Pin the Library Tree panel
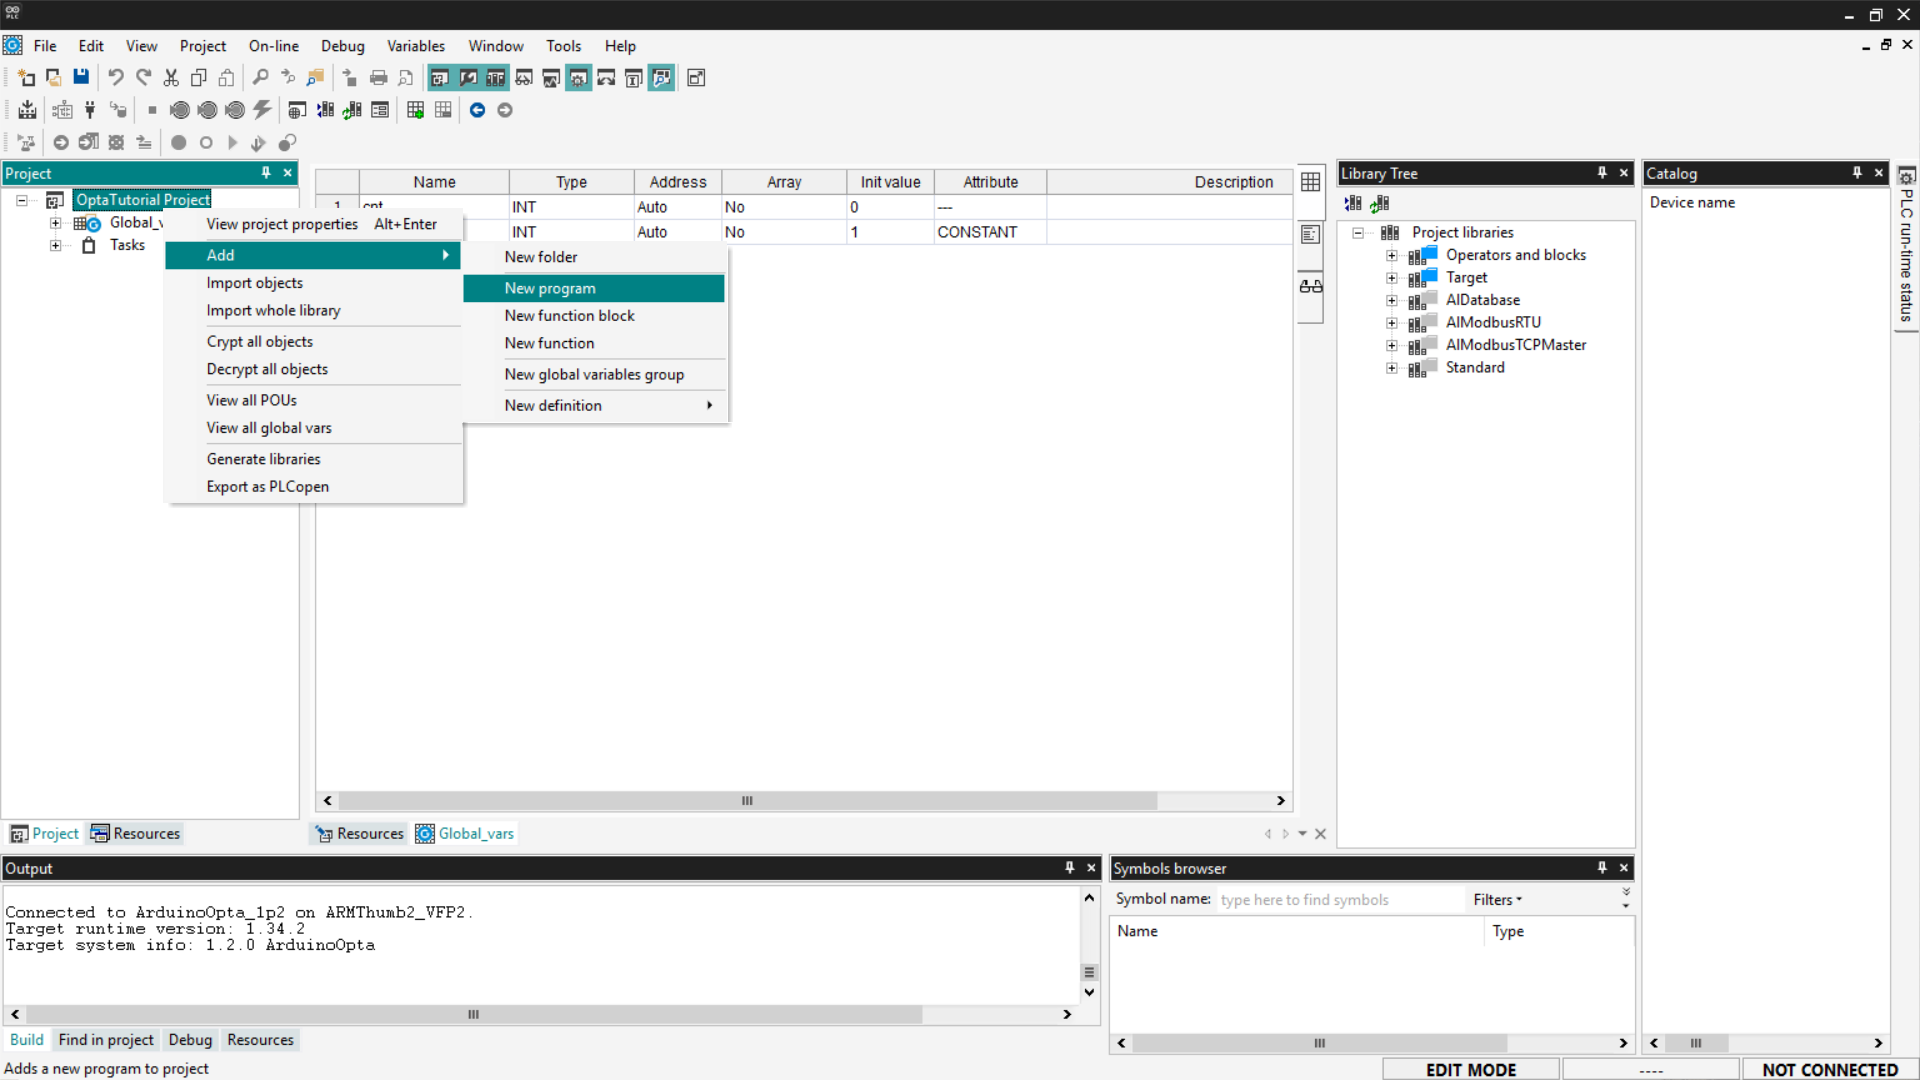 1602,173
